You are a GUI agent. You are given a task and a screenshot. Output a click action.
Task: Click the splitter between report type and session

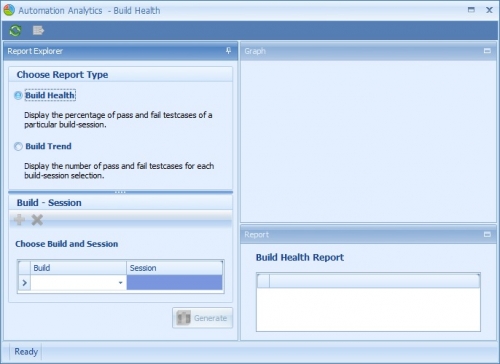[x=120, y=192]
